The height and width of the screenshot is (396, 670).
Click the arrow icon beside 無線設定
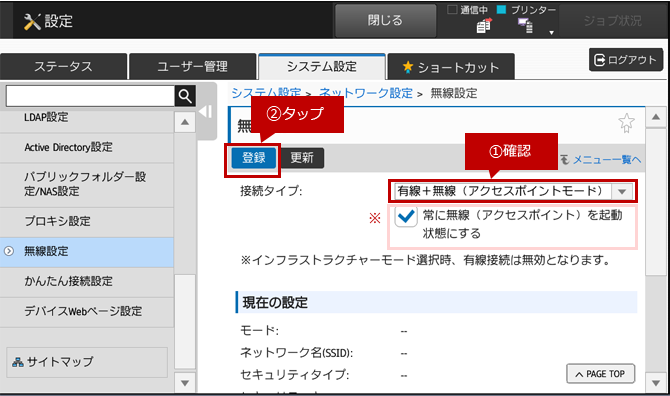click(9, 251)
